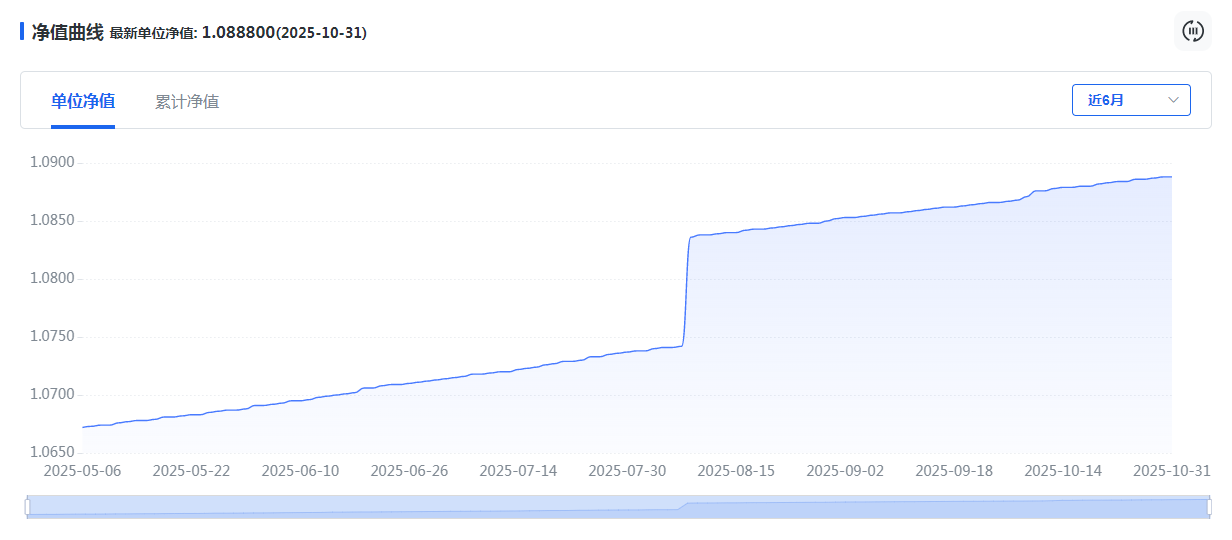
Task: Click the 2025-06-26 x-axis date label
Action: pyautogui.click(x=410, y=470)
